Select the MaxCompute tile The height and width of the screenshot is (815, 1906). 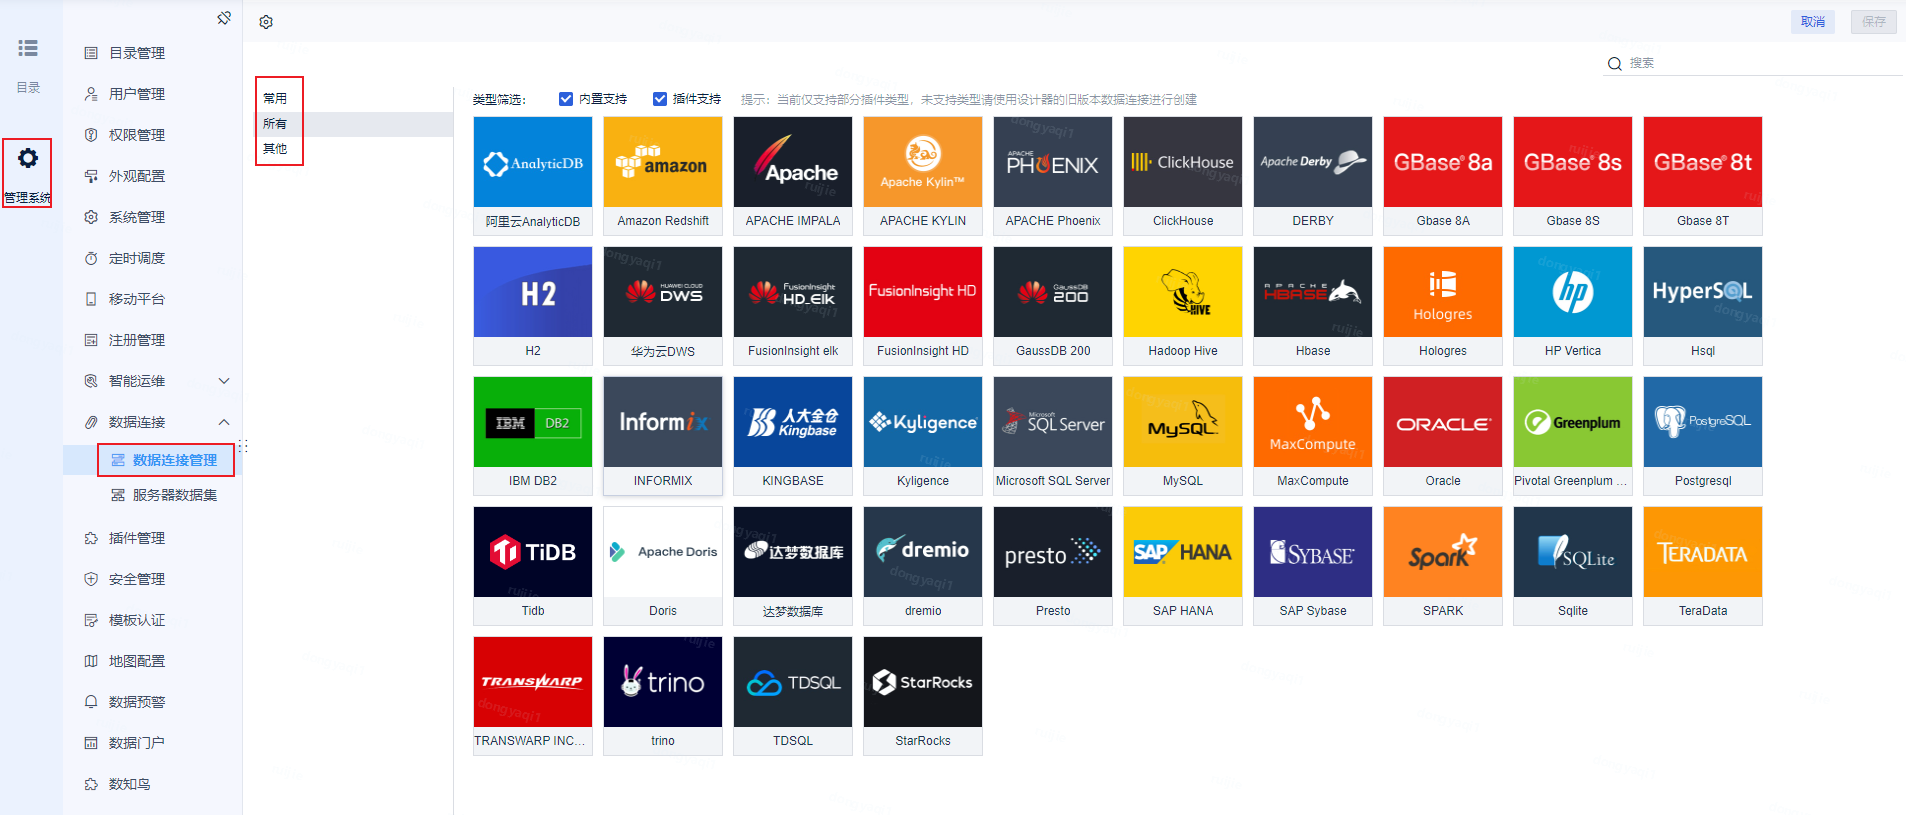click(x=1313, y=436)
